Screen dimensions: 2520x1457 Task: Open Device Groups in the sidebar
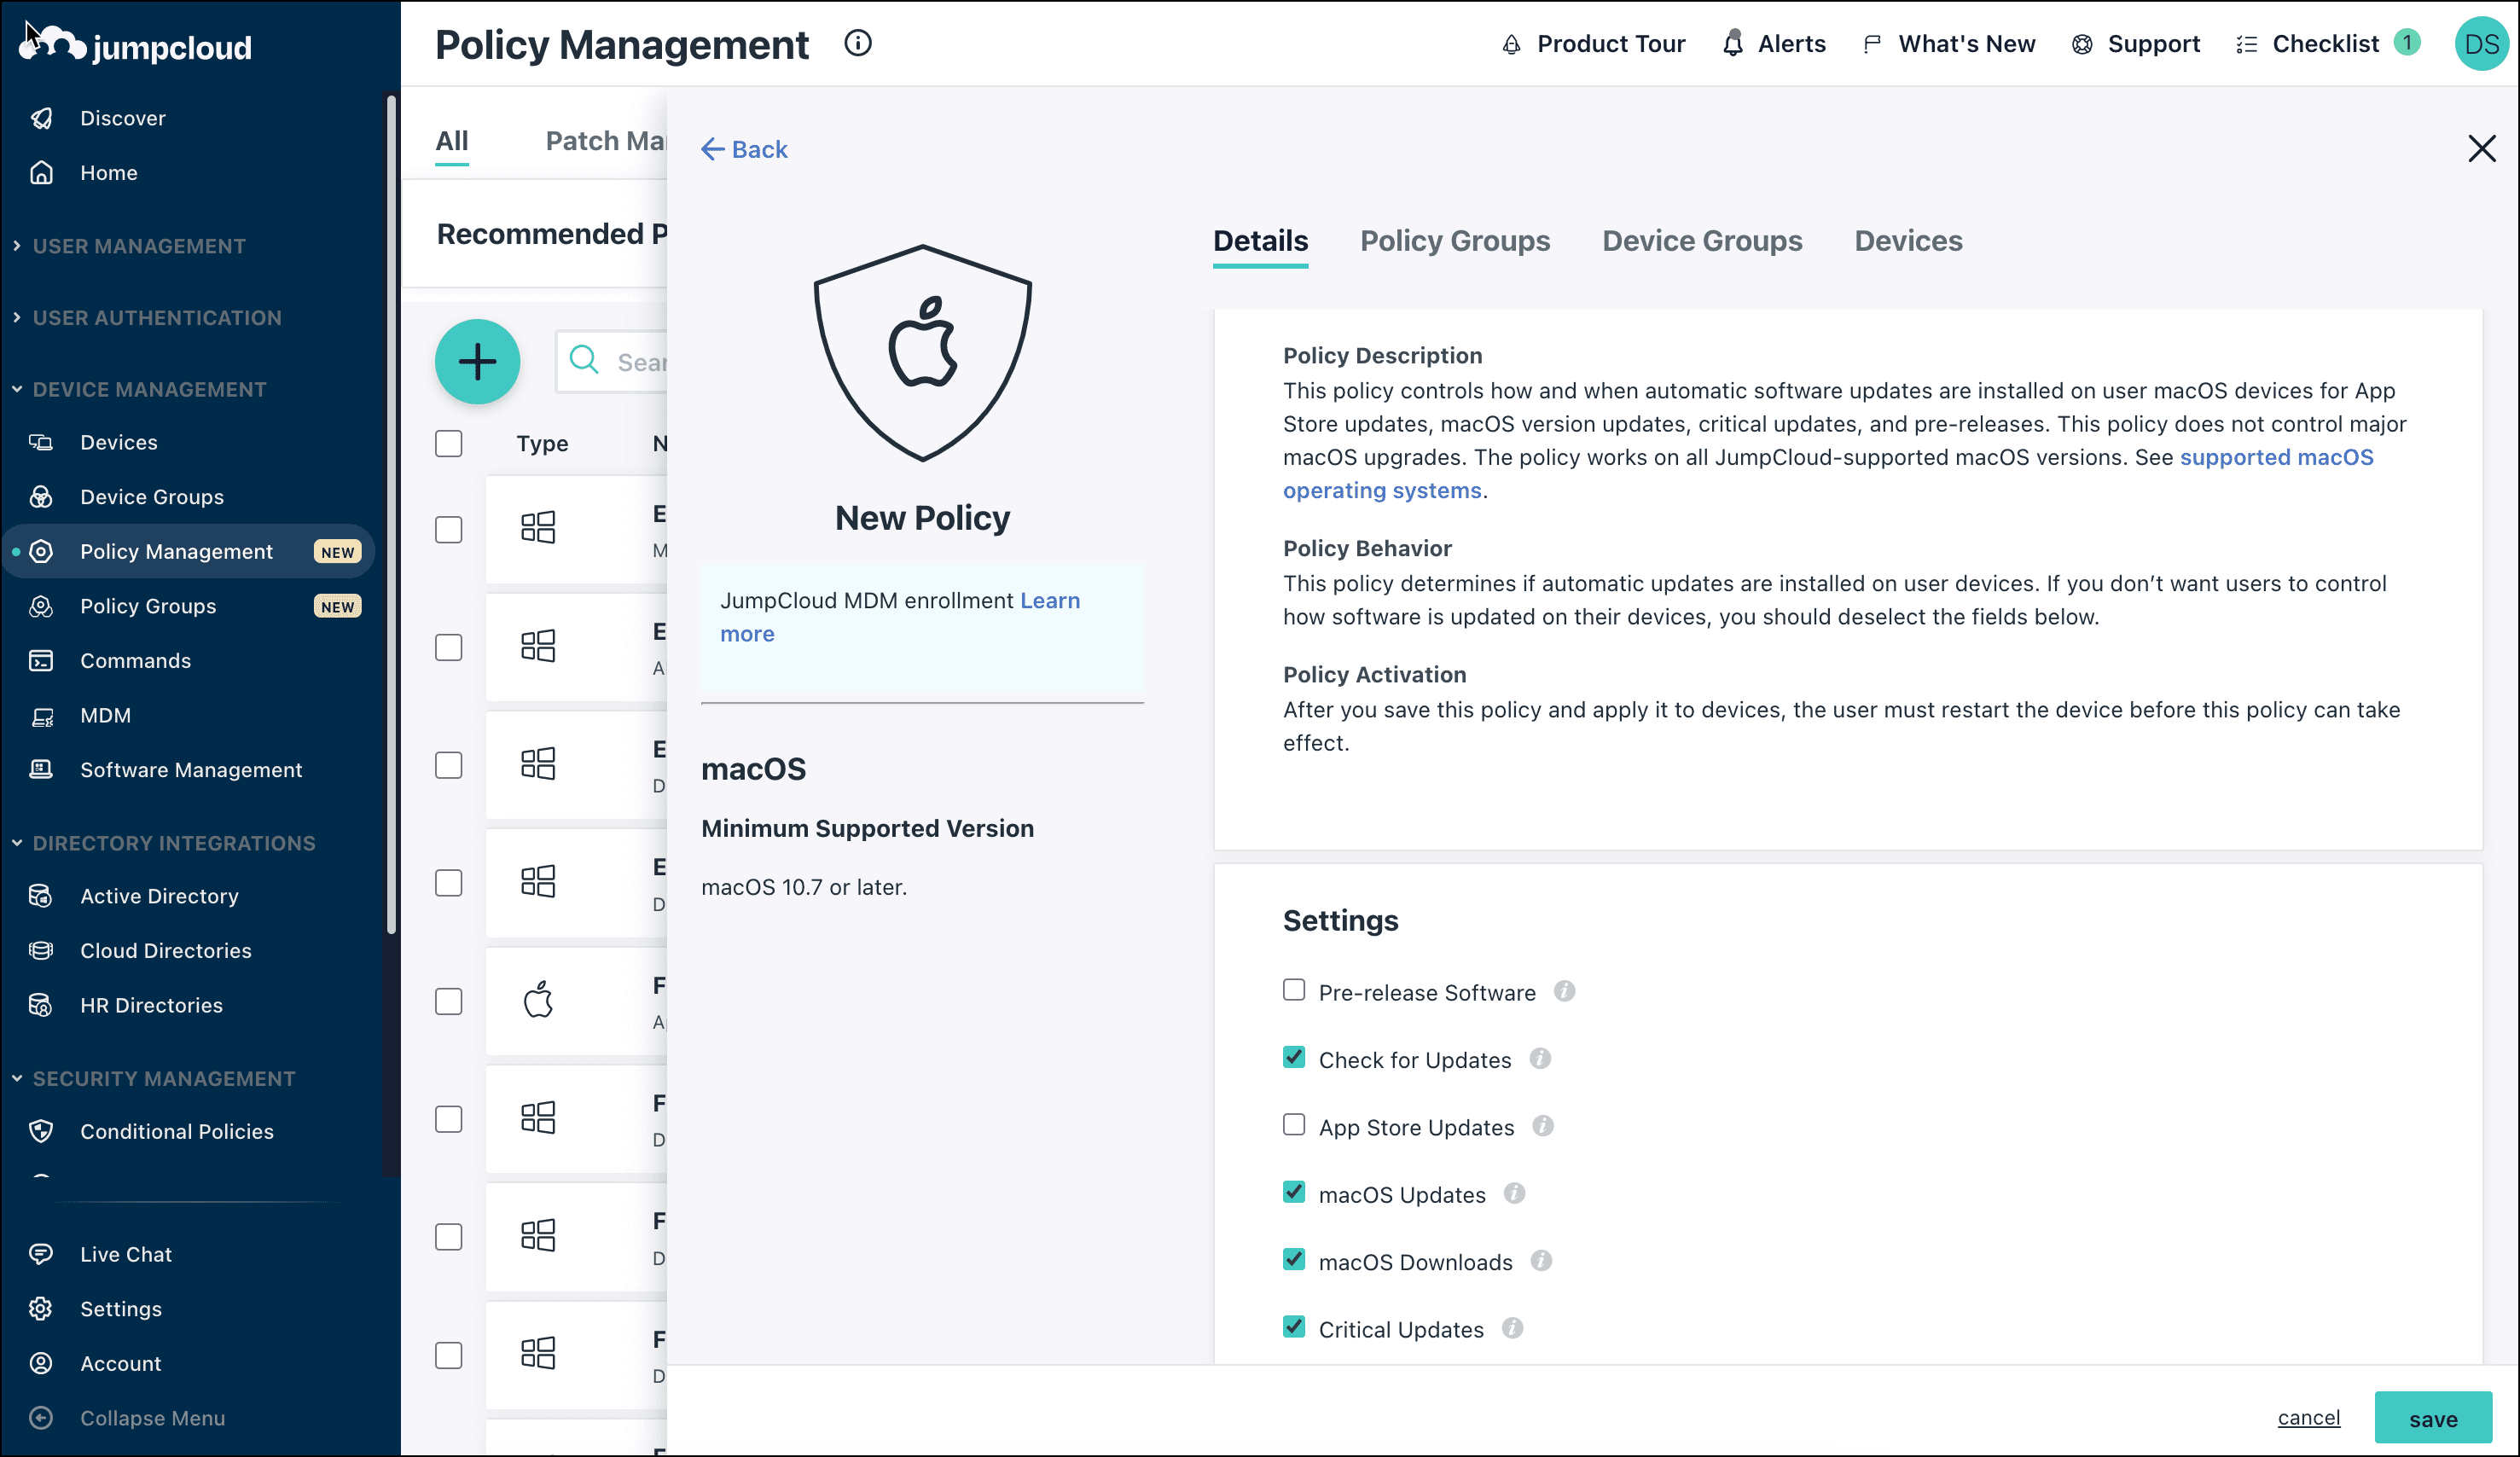pyautogui.click(x=151, y=497)
